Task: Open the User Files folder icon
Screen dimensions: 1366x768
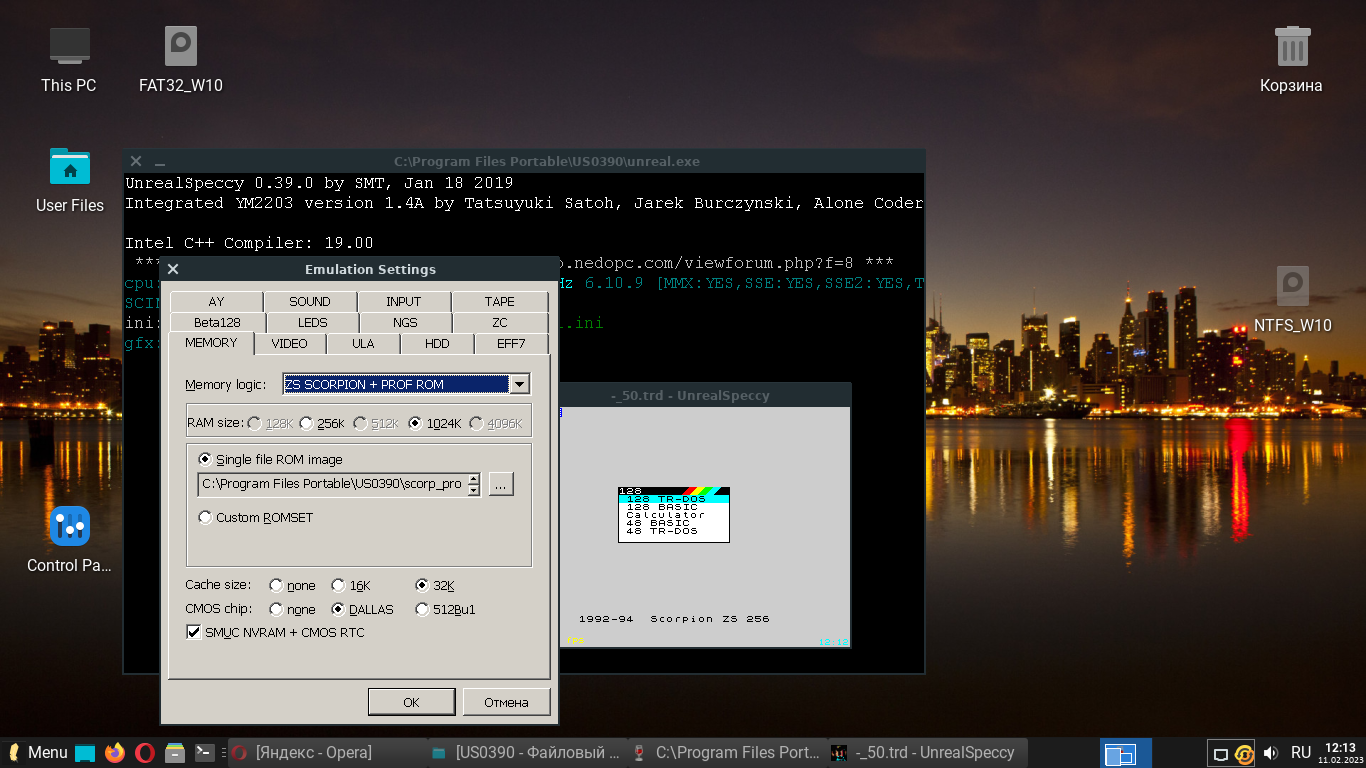Action: pos(69,180)
